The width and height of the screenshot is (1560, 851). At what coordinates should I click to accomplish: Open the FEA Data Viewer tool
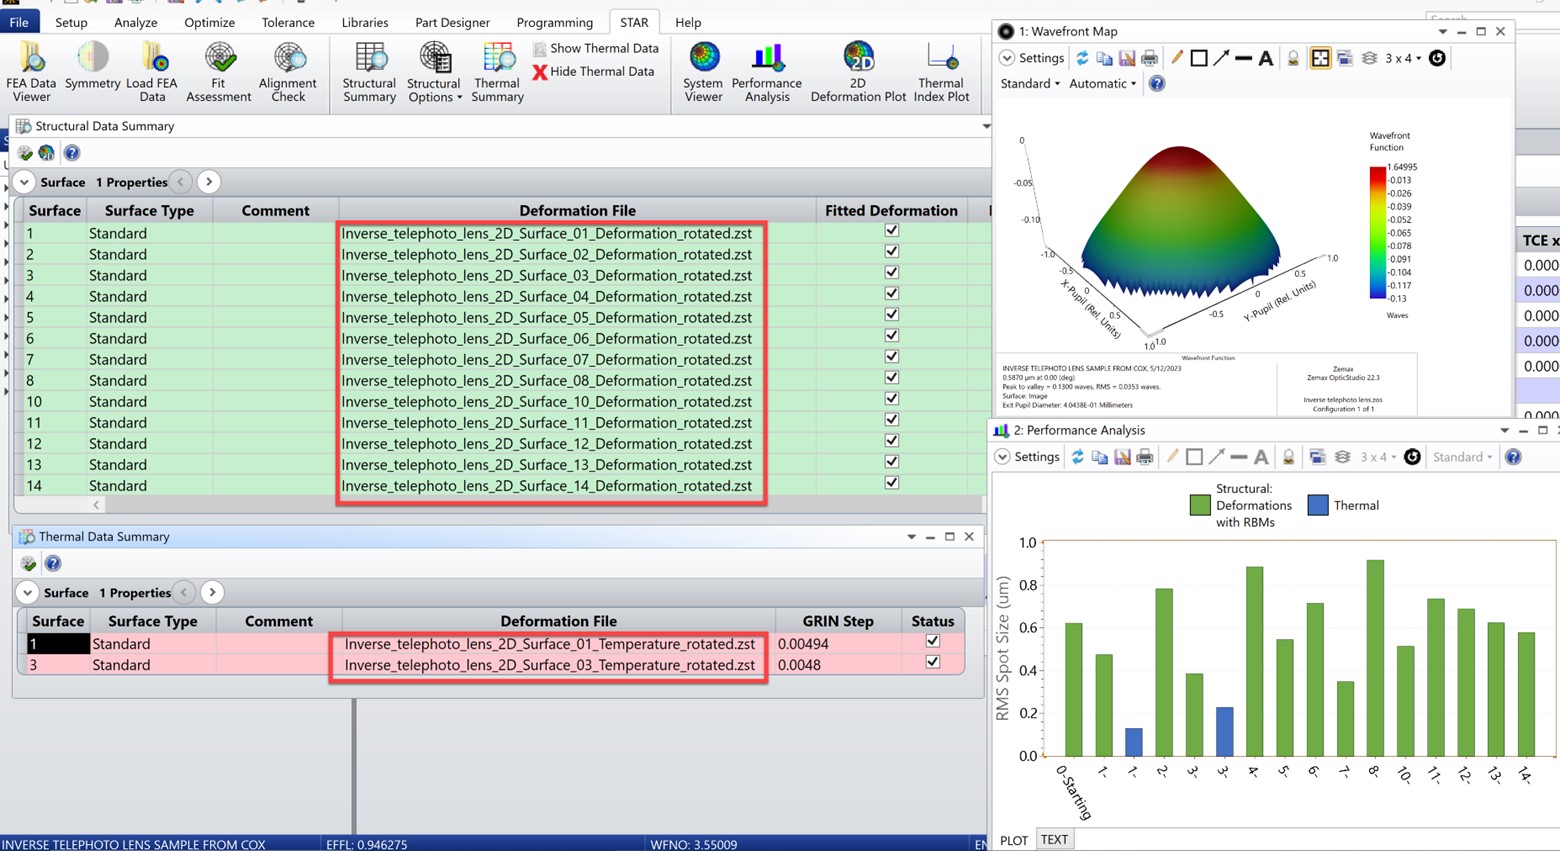tap(30, 72)
